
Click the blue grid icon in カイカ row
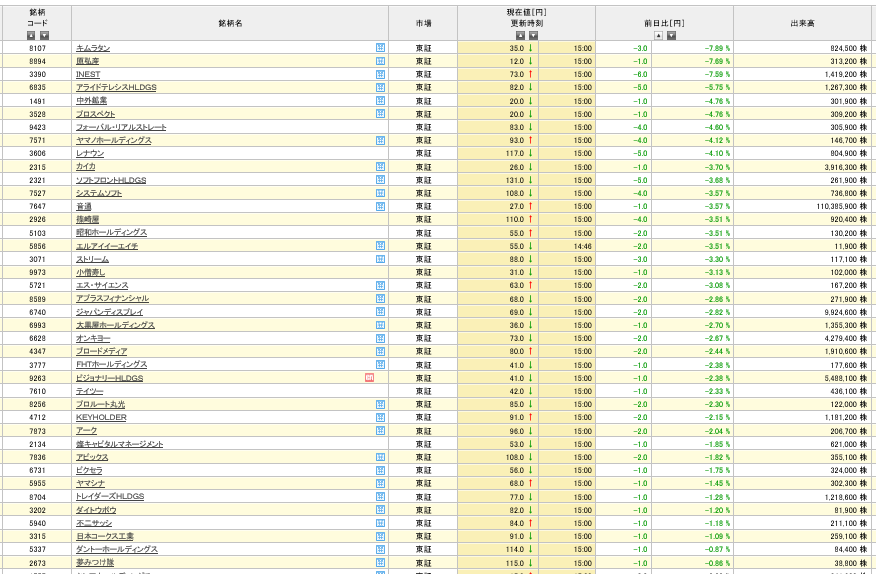click(380, 167)
